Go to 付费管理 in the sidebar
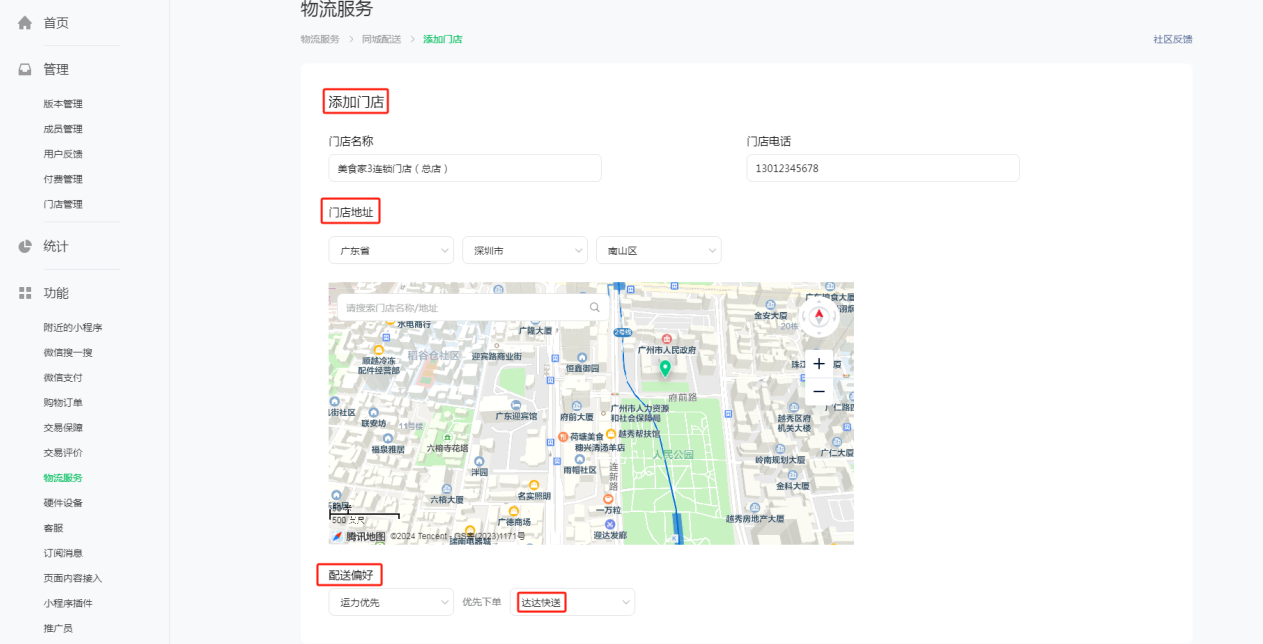Image resolution: width=1263 pixels, height=644 pixels. click(63, 179)
